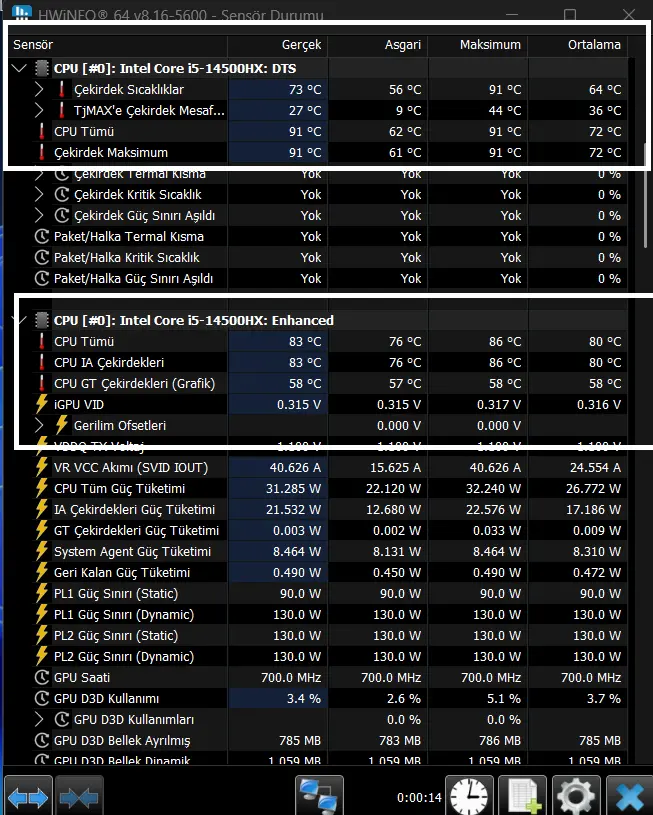Click thermometer icon beside Çekirdek Maksimum
The width and height of the screenshot is (653, 815).
coord(42,152)
